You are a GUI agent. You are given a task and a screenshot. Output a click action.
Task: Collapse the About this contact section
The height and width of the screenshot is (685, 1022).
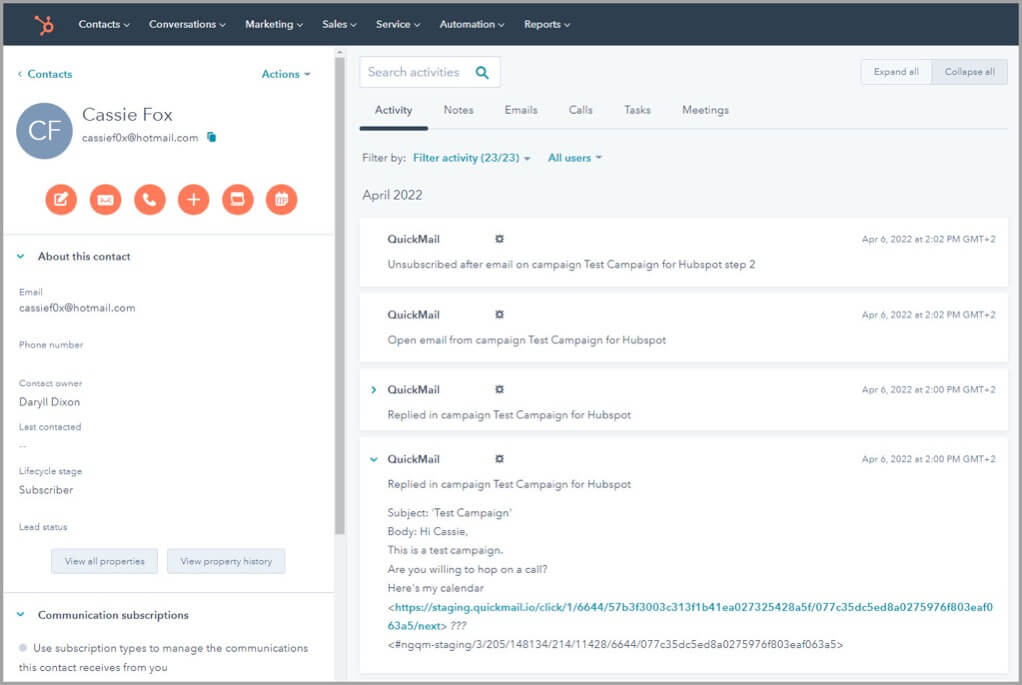[x=21, y=257]
